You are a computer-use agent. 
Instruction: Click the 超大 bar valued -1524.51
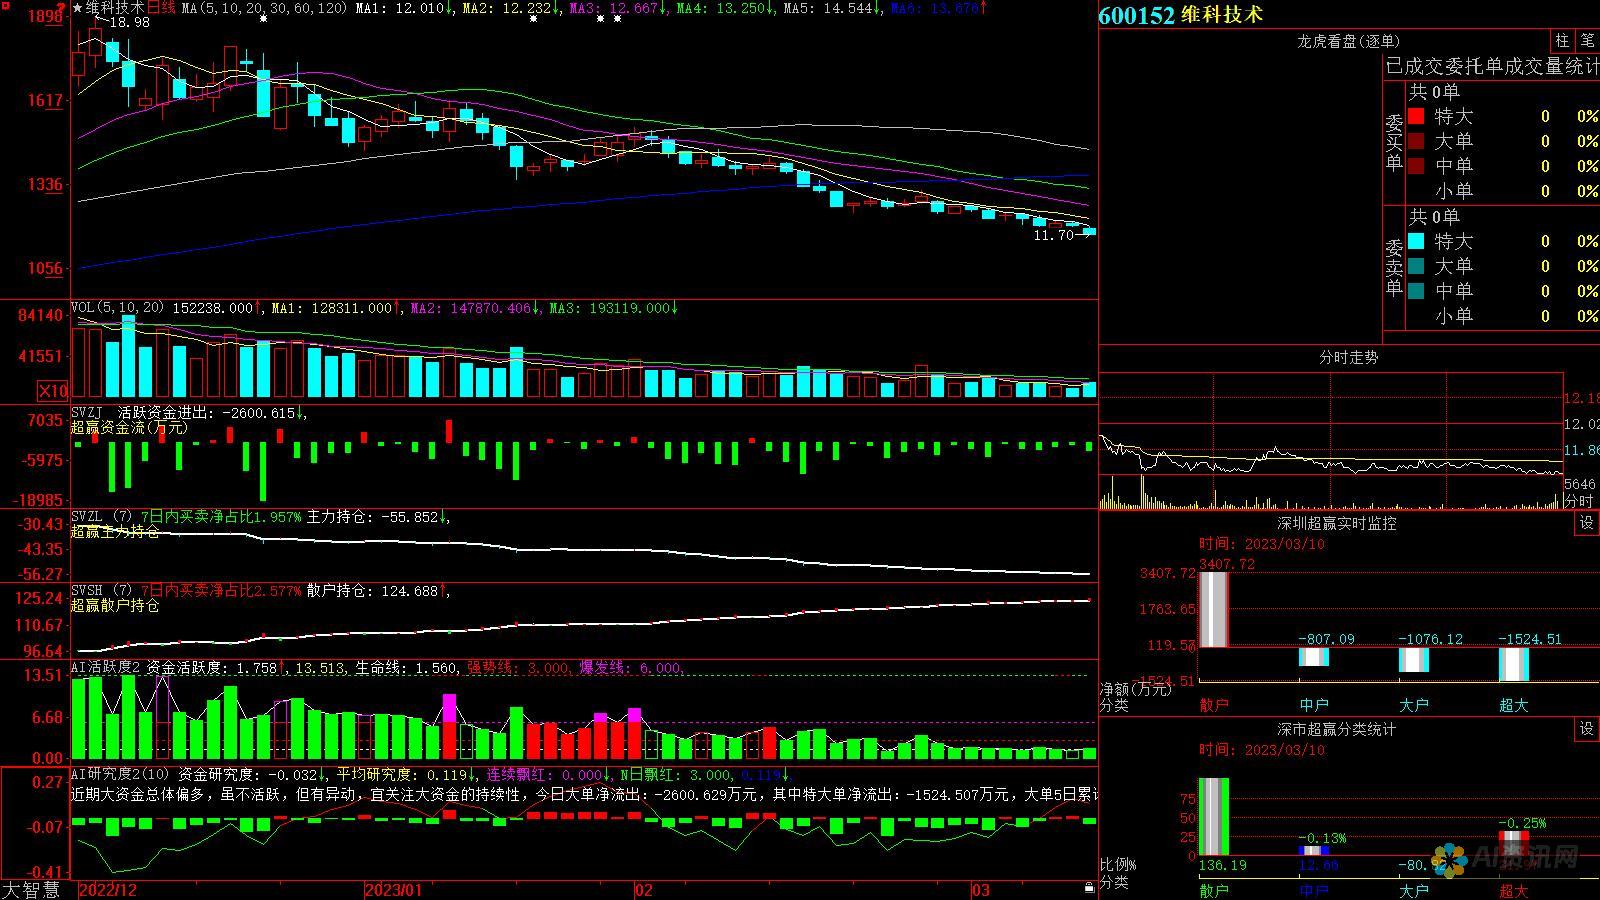(1514, 665)
